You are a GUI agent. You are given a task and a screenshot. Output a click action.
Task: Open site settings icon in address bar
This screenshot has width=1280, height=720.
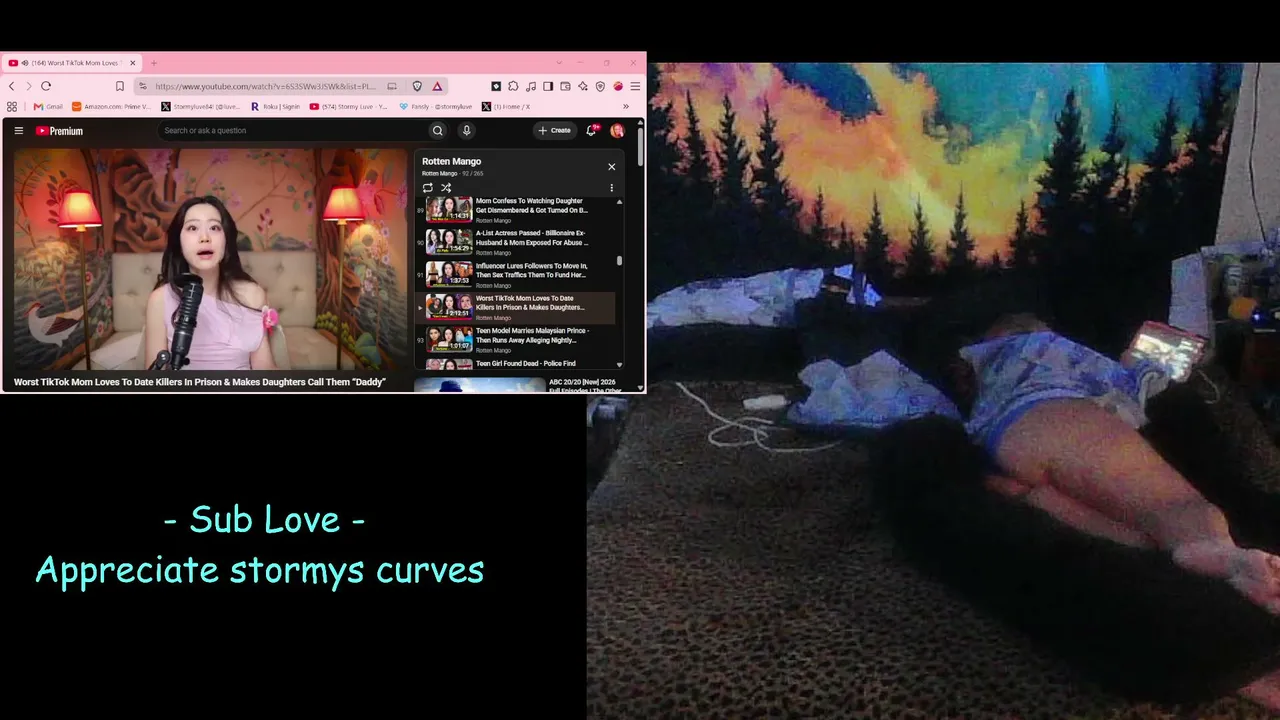coord(143,86)
